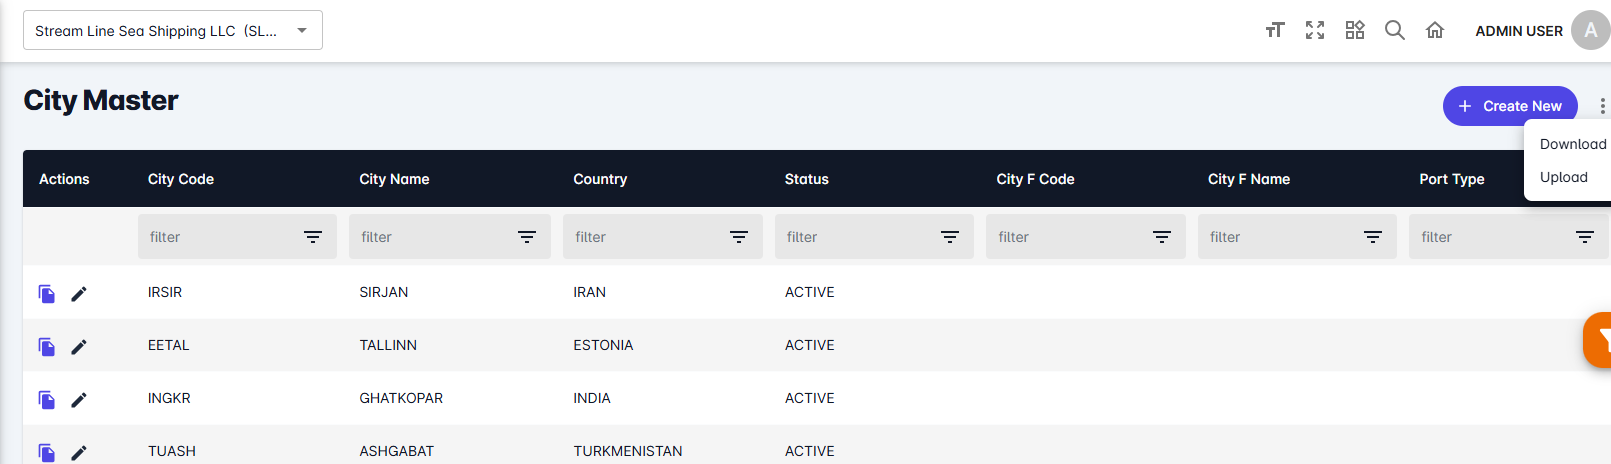Click the search magnifier icon
Screen dimensions: 1611x464
point(1395,30)
